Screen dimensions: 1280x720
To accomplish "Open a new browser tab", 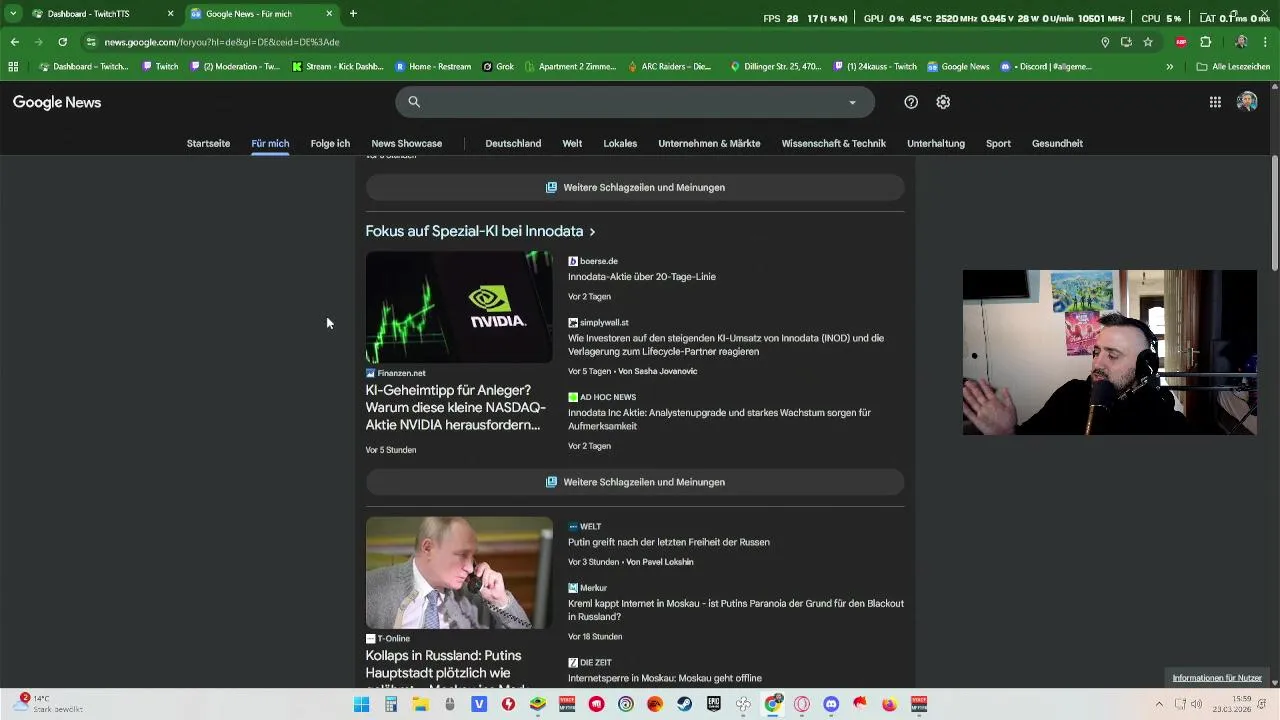I will click(353, 14).
